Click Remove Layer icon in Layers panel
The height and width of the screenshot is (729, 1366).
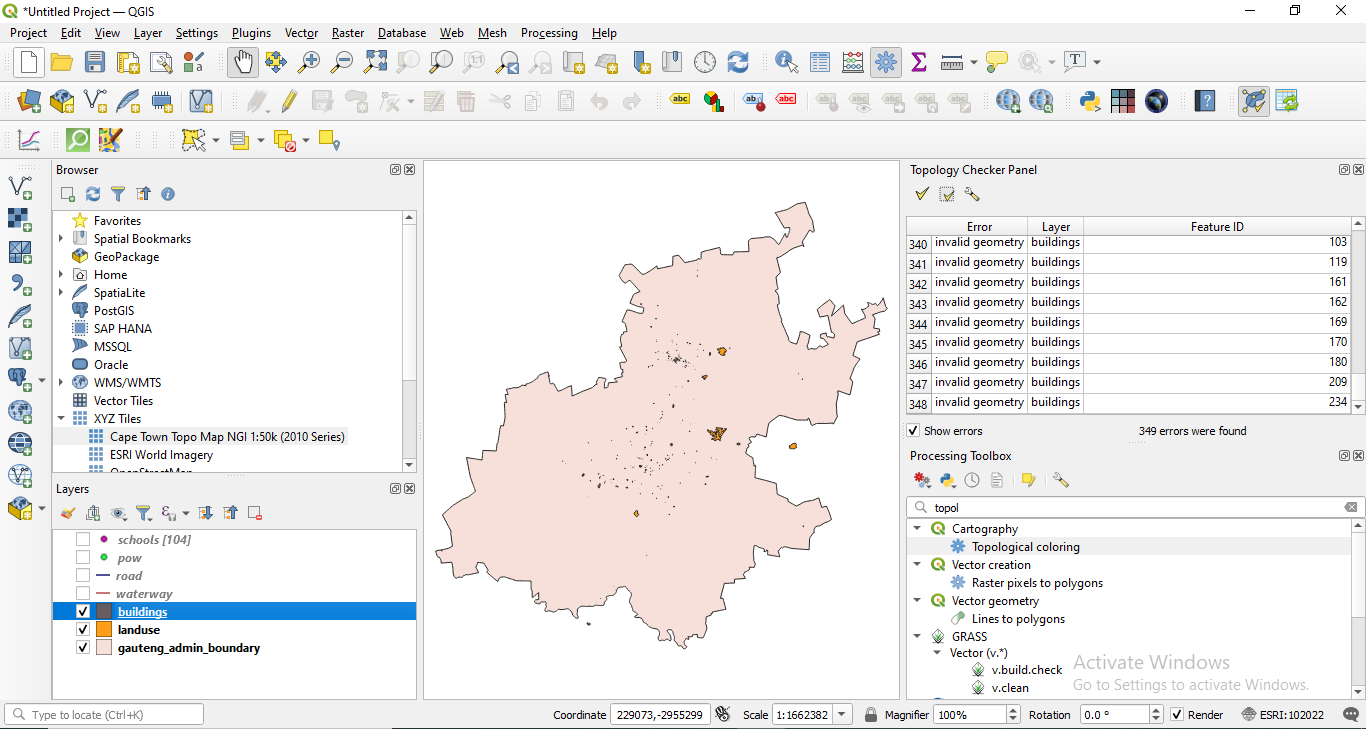point(255,513)
